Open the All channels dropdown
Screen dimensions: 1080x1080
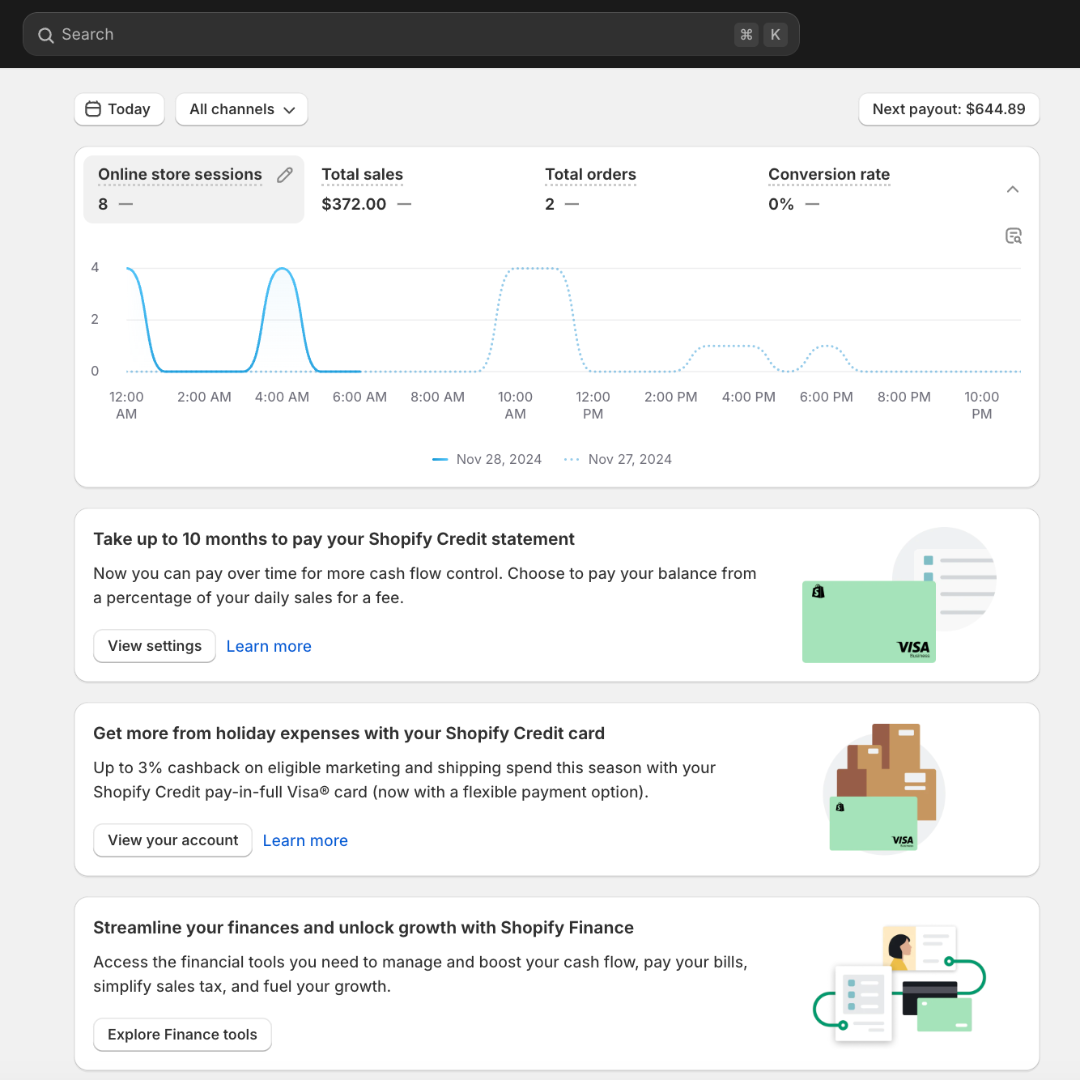tap(242, 109)
